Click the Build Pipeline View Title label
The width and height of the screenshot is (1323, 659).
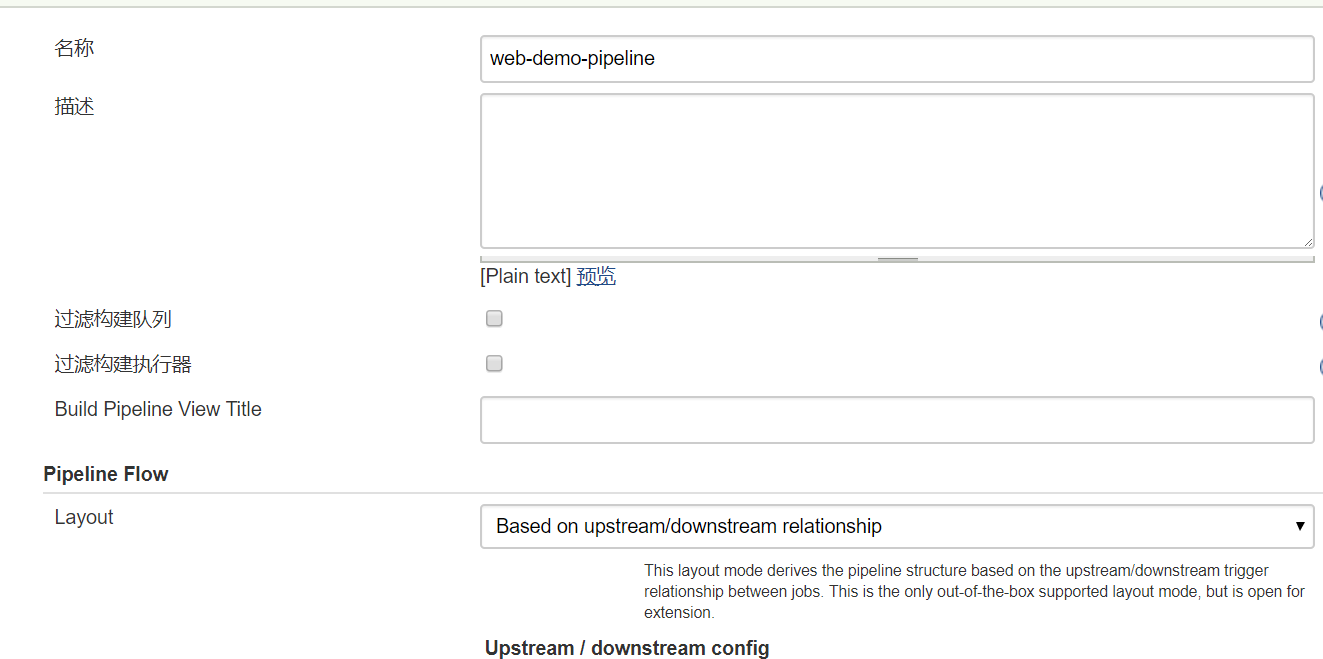[158, 409]
